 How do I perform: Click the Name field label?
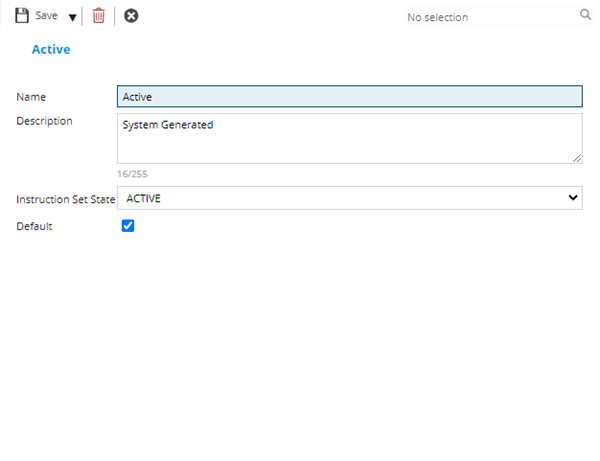pyautogui.click(x=31, y=97)
